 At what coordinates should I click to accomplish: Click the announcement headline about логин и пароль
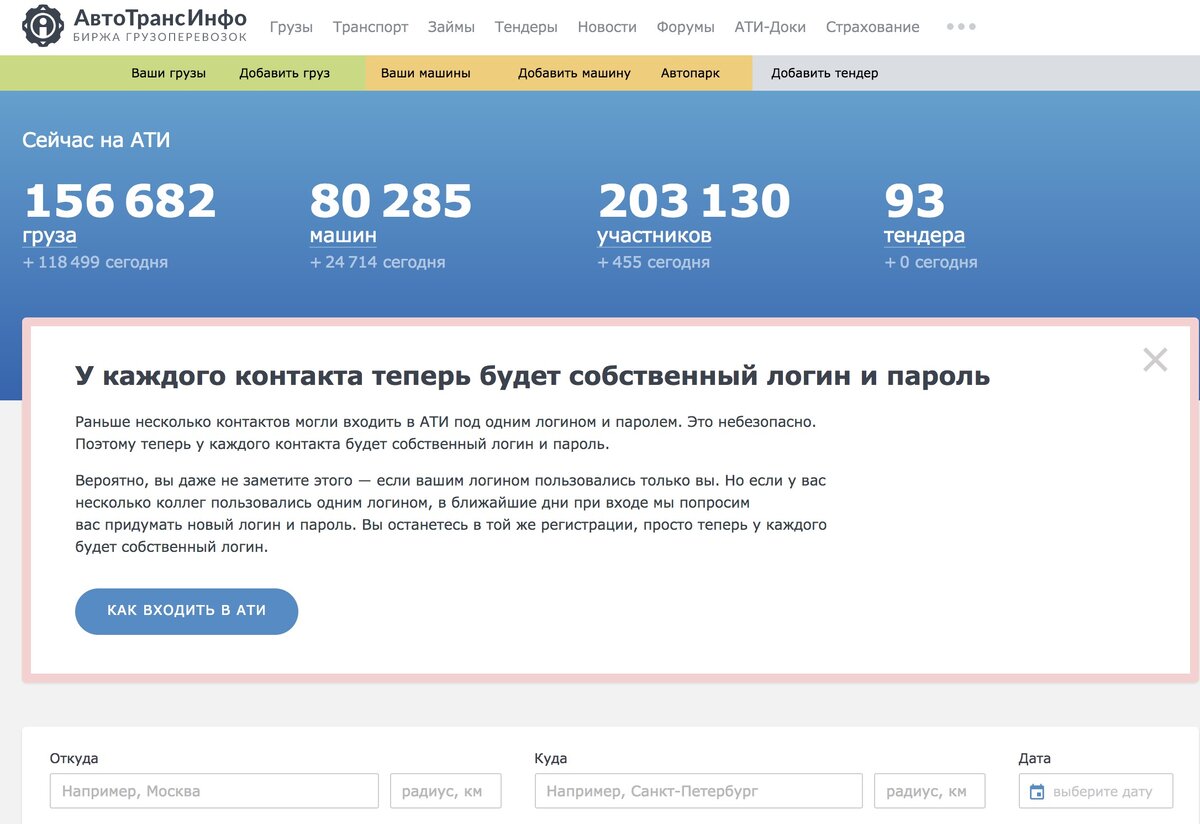pos(533,376)
